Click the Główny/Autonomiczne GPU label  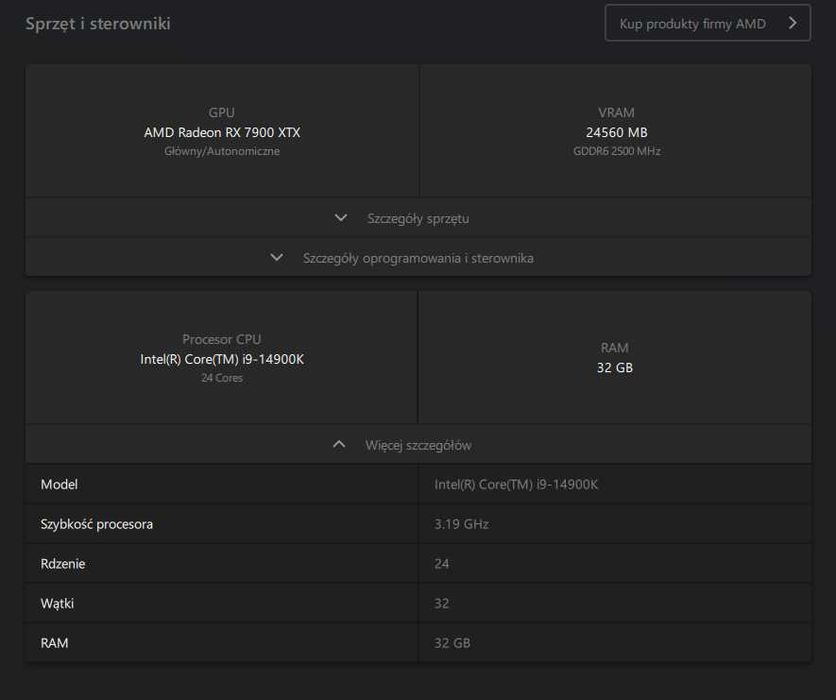click(x=222, y=152)
